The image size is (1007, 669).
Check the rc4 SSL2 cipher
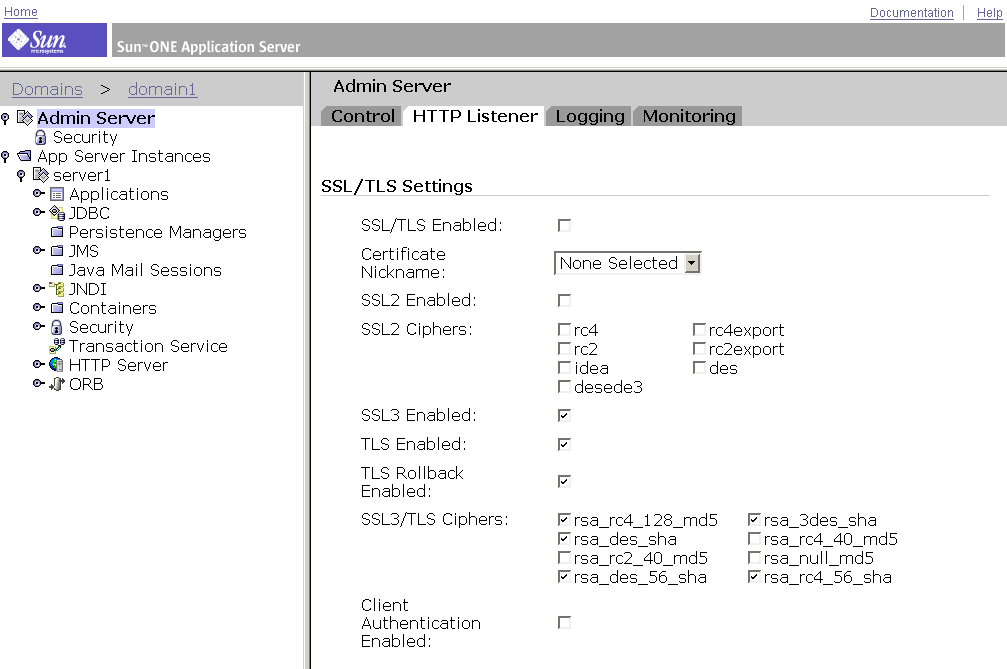click(x=565, y=330)
